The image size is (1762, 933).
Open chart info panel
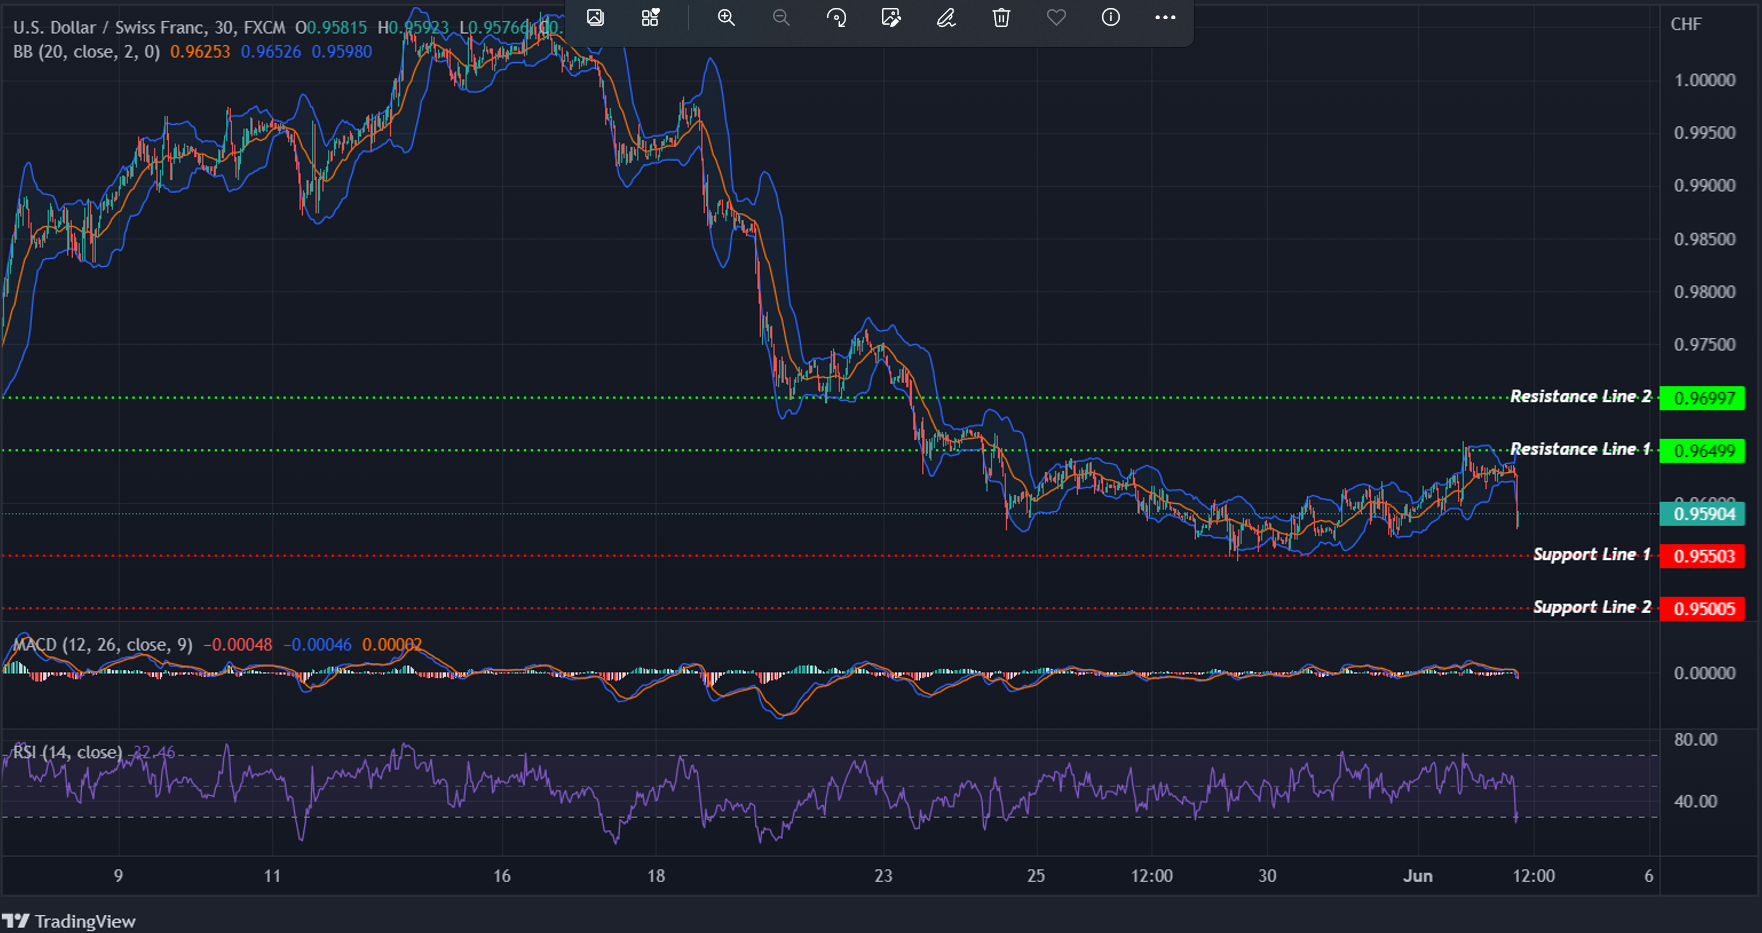click(x=1110, y=17)
